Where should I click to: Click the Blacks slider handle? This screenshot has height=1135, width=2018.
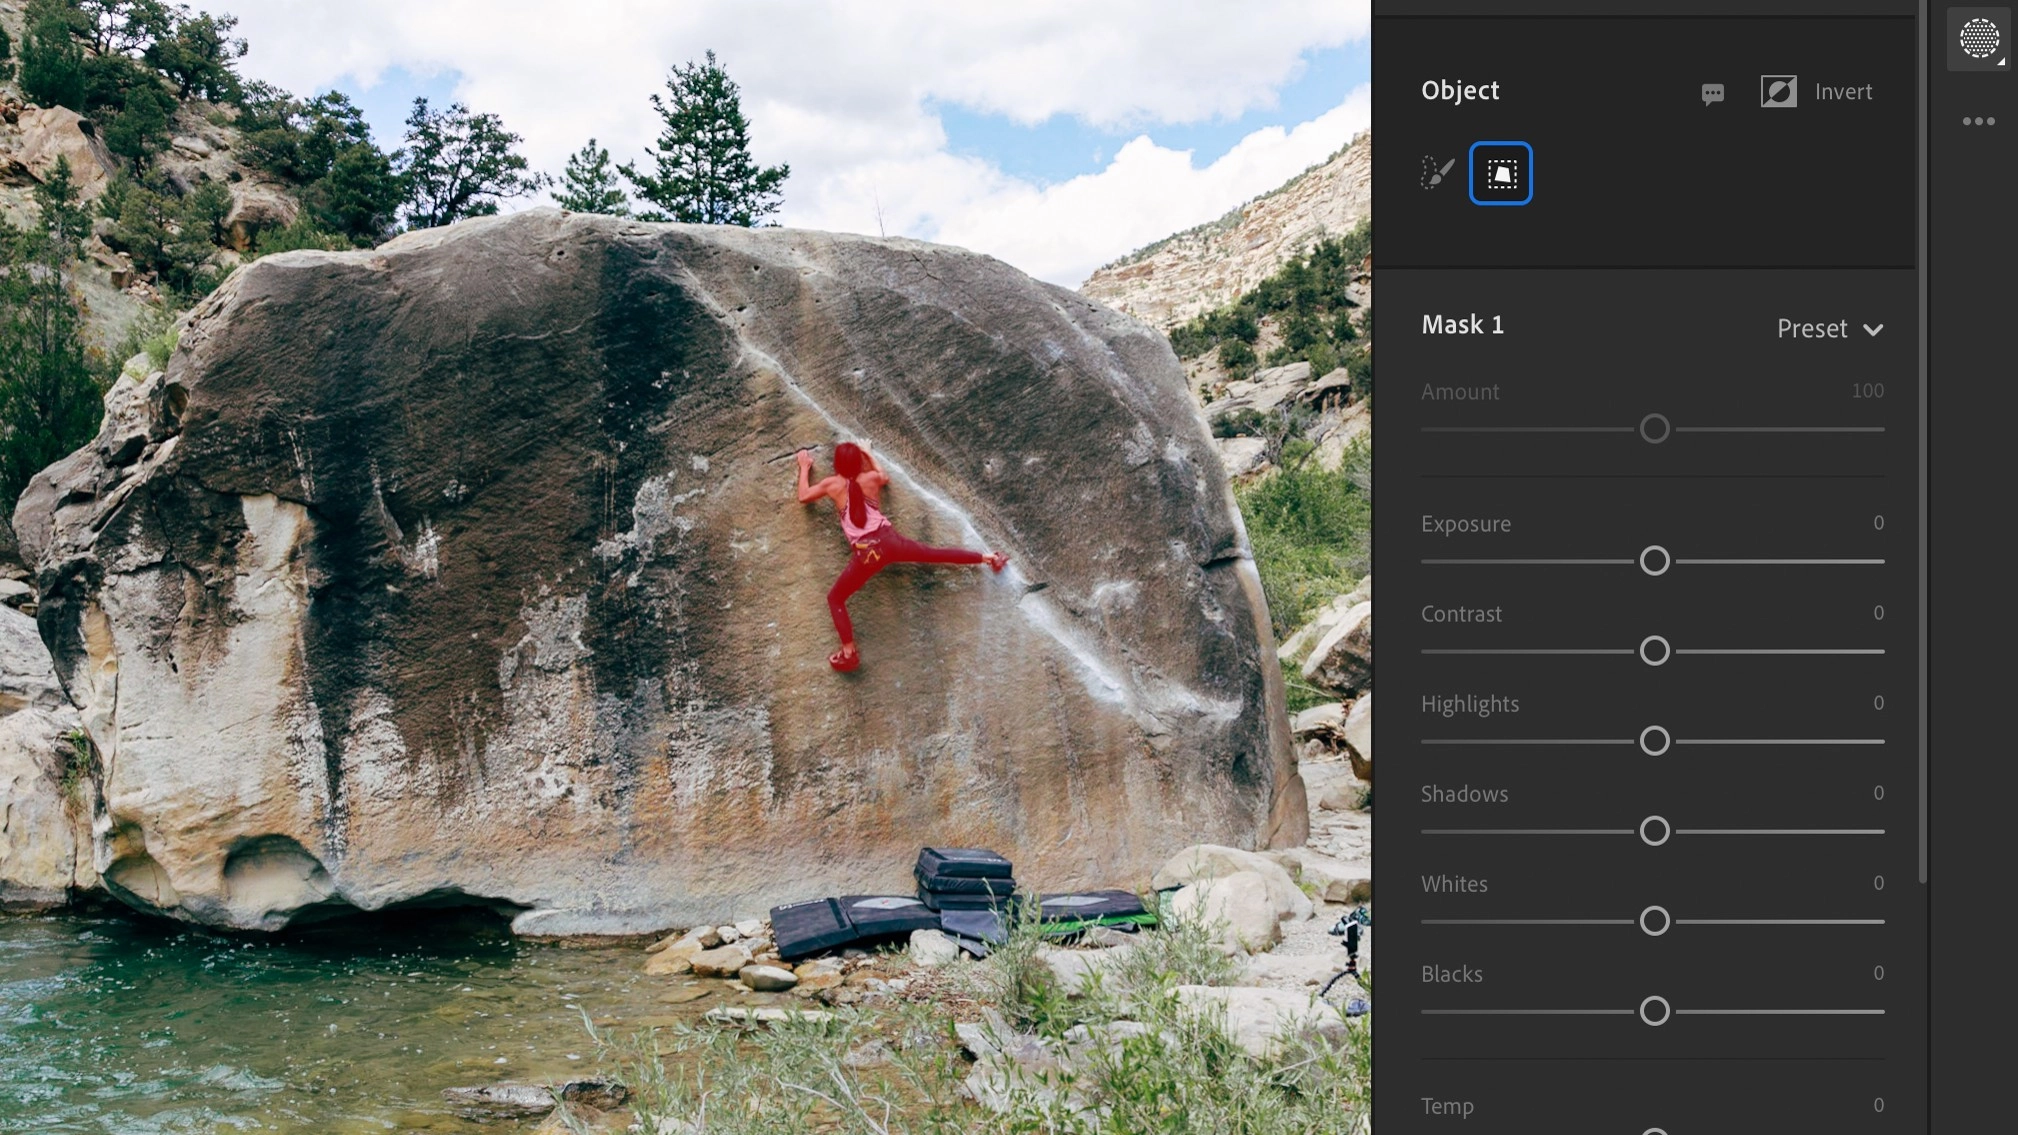pos(1655,1011)
